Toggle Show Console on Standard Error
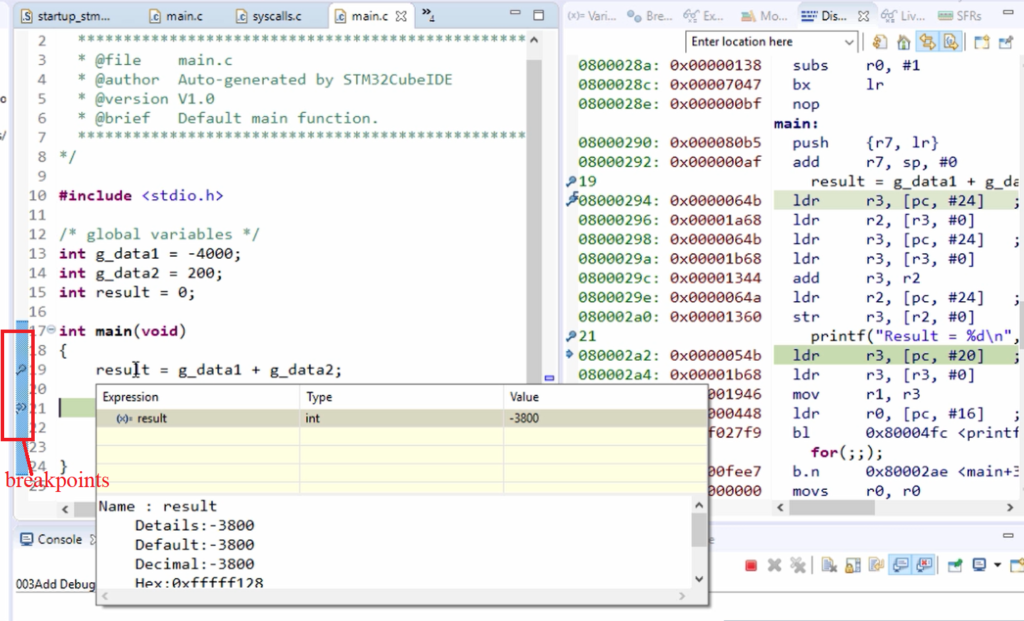 tap(924, 565)
